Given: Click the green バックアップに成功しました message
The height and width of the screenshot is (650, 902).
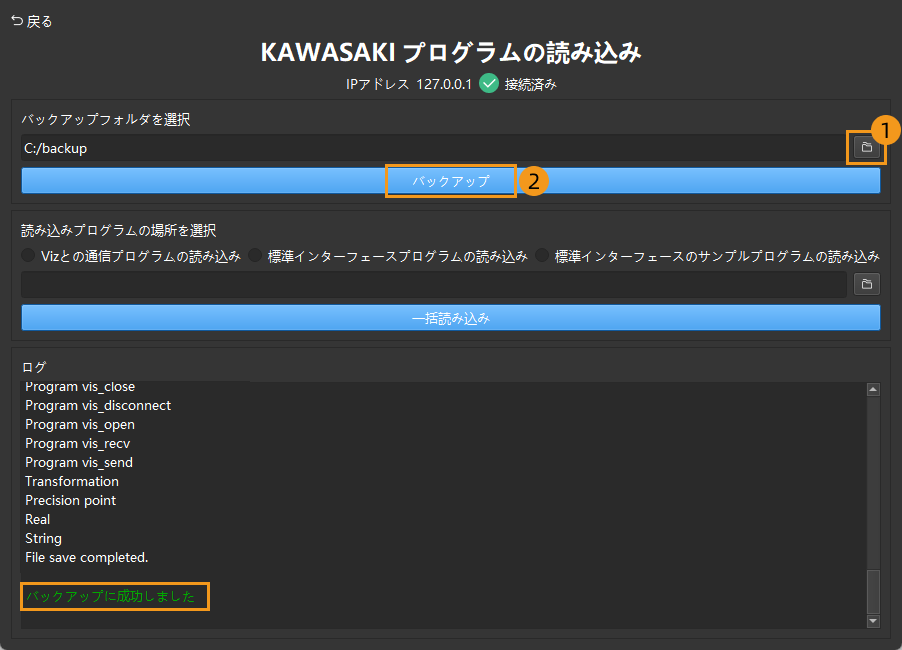Looking at the screenshot, I should [110, 597].
